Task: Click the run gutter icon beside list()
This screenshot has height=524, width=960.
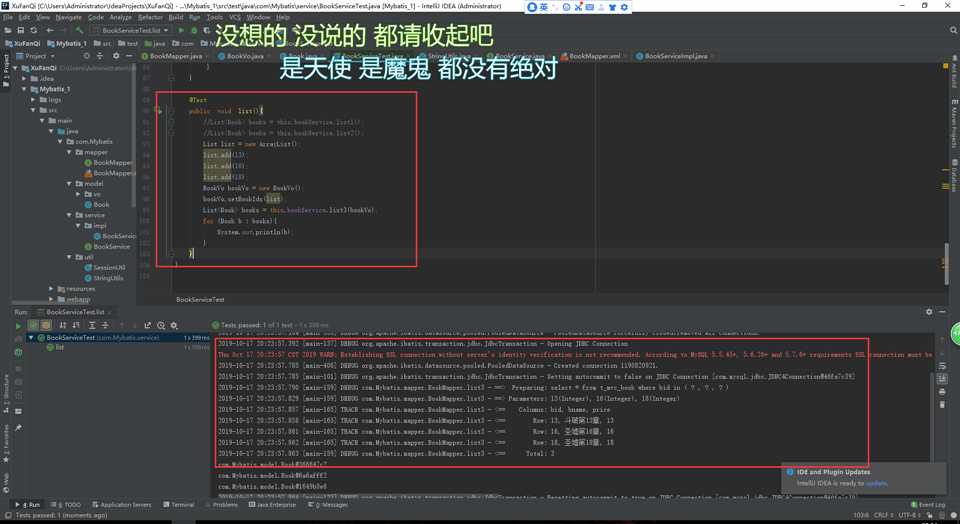Action: point(160,111)
